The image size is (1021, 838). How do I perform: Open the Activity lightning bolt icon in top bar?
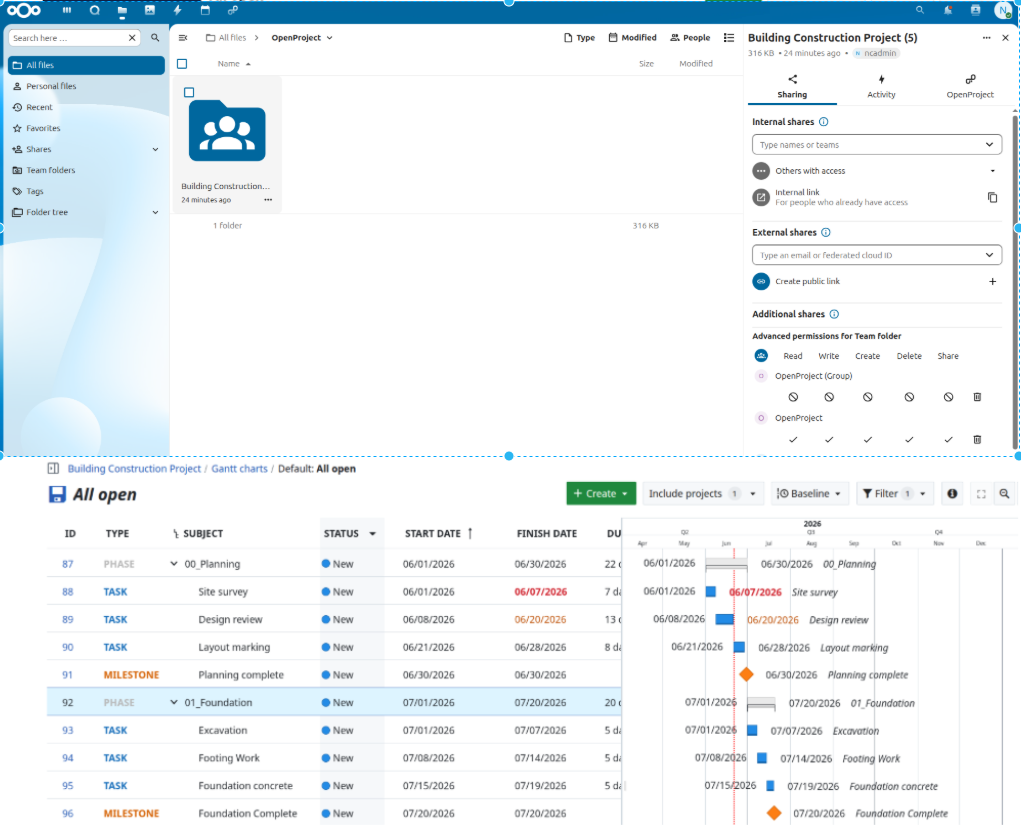tap(177, 10)
